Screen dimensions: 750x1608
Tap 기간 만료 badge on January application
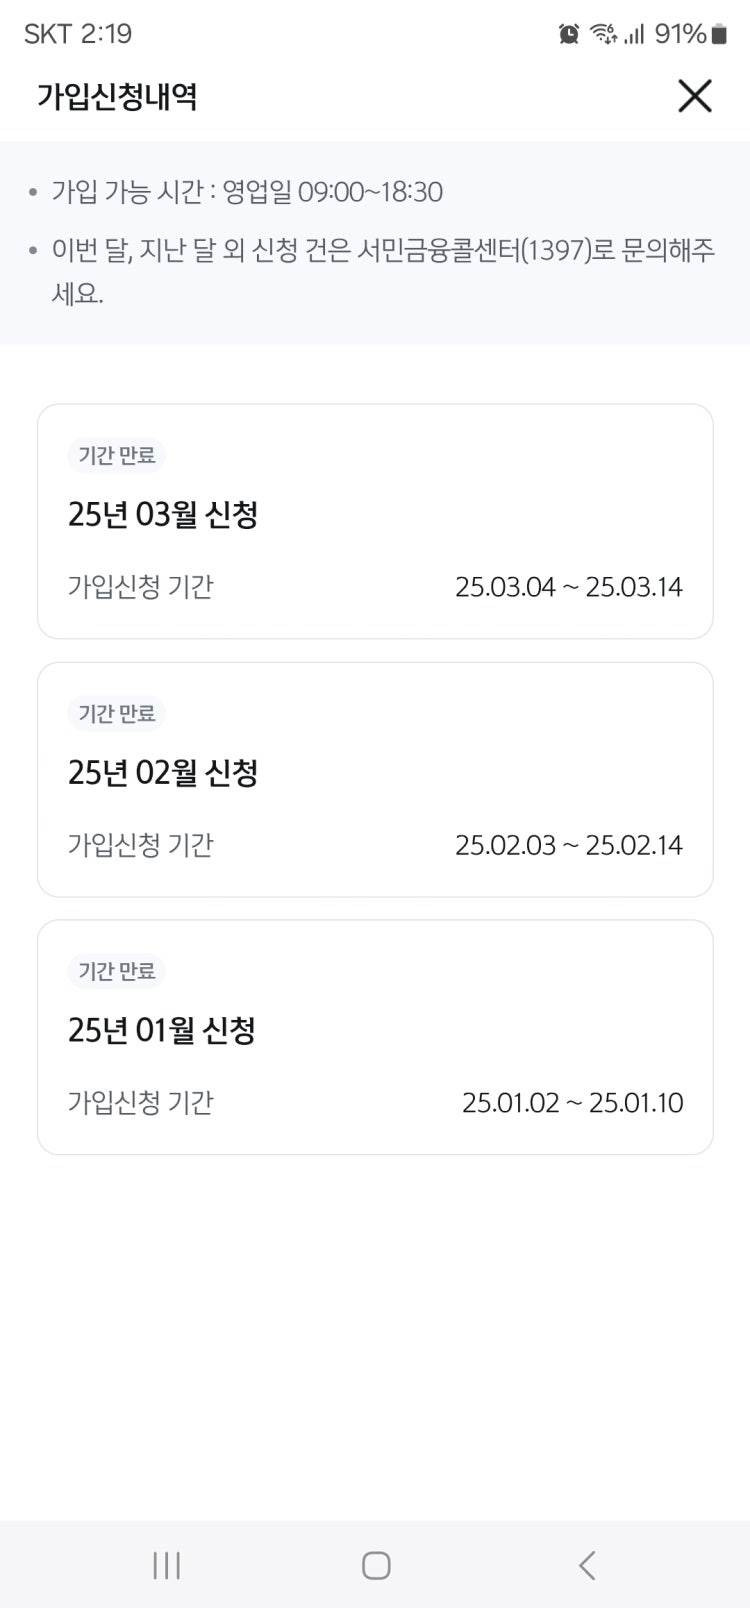point(117,971)
